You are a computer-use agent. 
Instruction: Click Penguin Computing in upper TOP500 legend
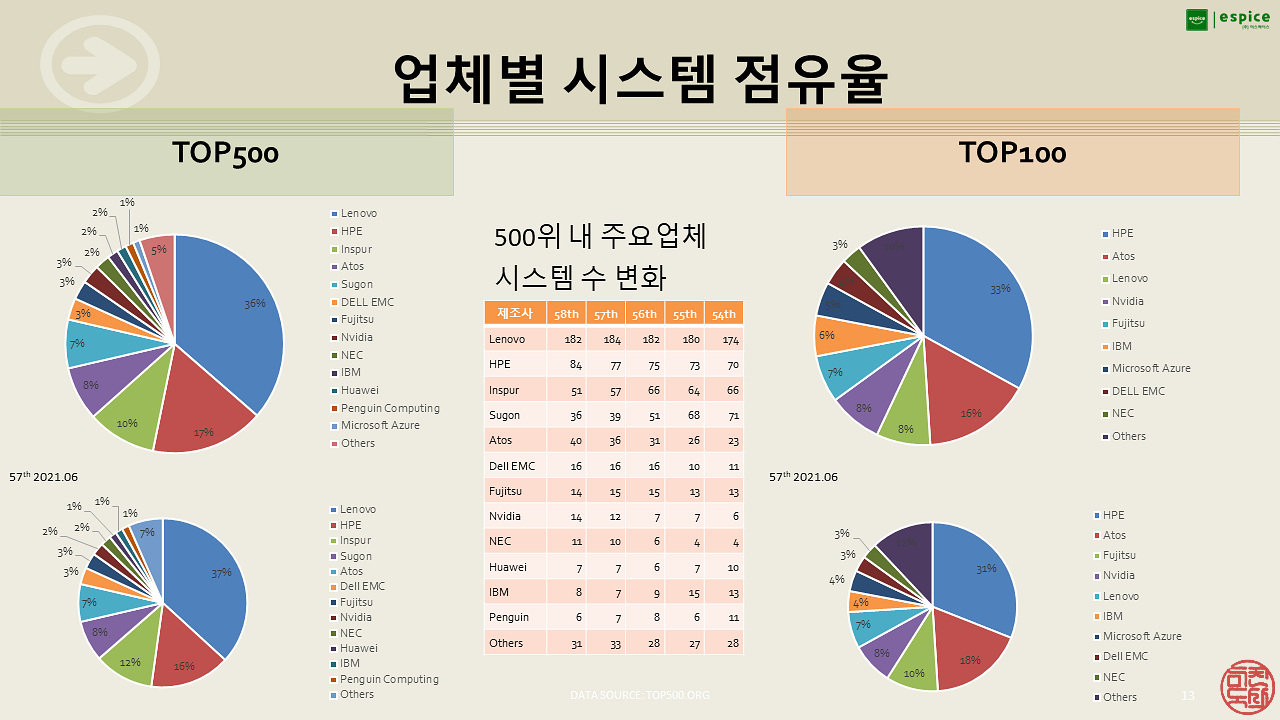pos(390,408)
